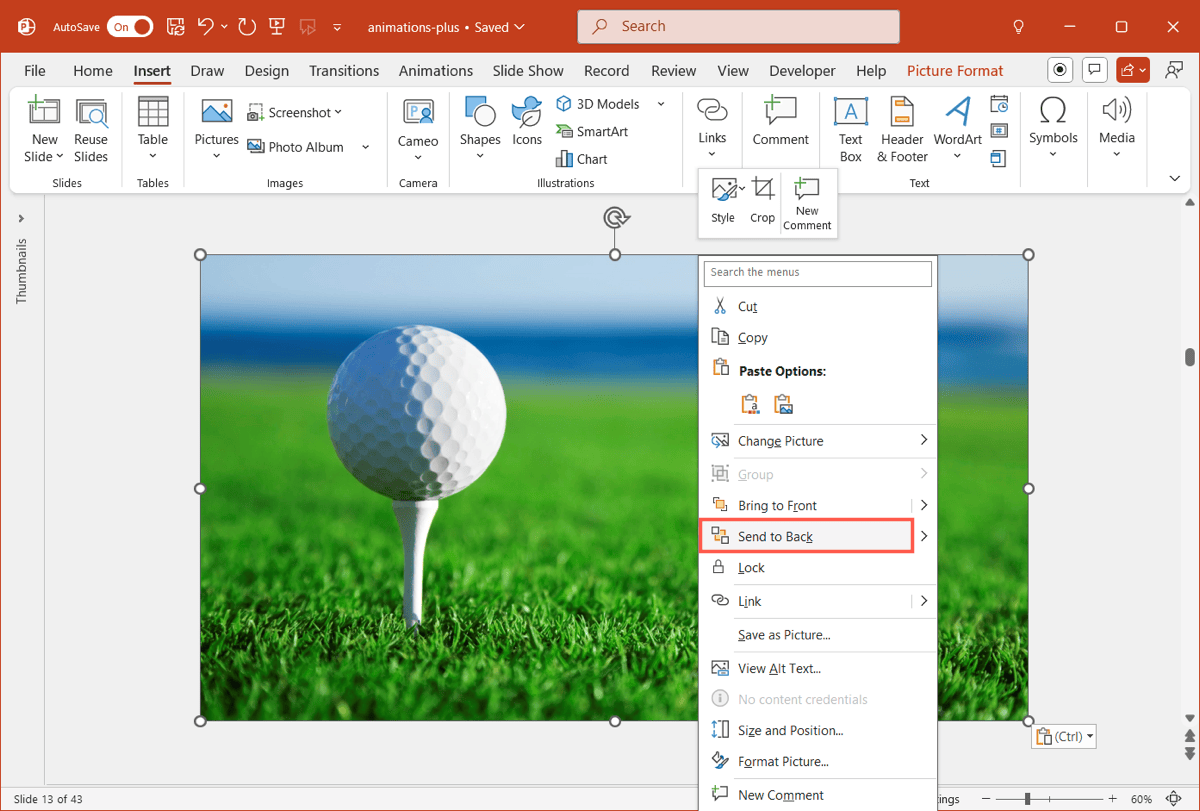The height and width of the screenshot is (811, 1200).
Task: Switch to the Design tab
Action: (x=266, y=70)
